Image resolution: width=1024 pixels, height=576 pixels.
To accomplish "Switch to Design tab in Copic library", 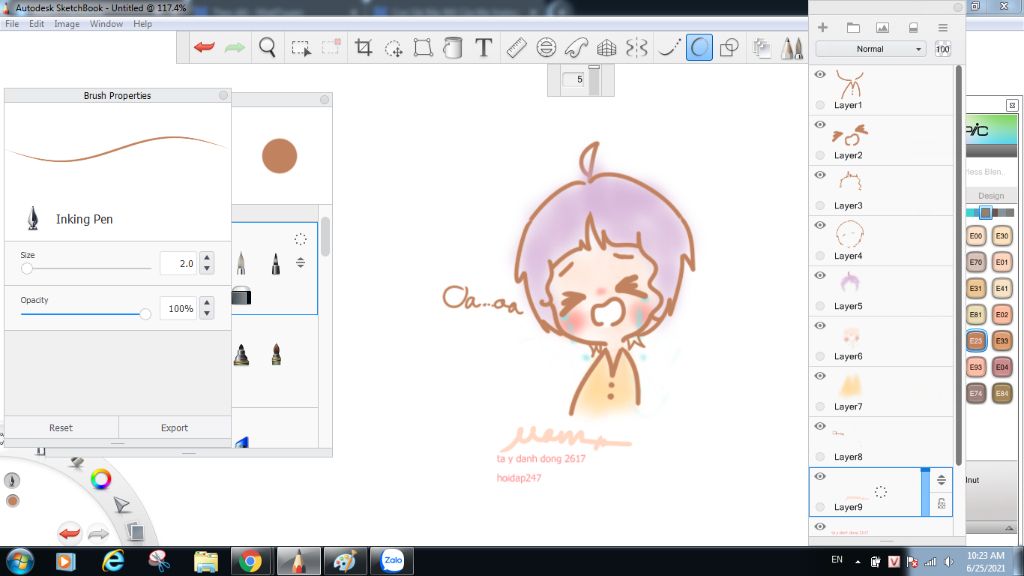I will pos(991,196).
